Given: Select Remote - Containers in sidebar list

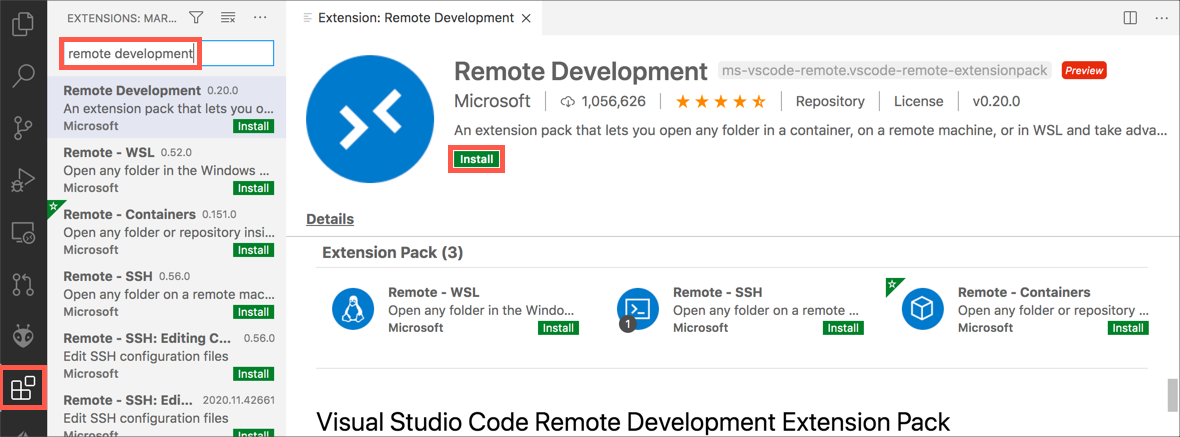Looking at the screenshot, I should tap(166, 230).
